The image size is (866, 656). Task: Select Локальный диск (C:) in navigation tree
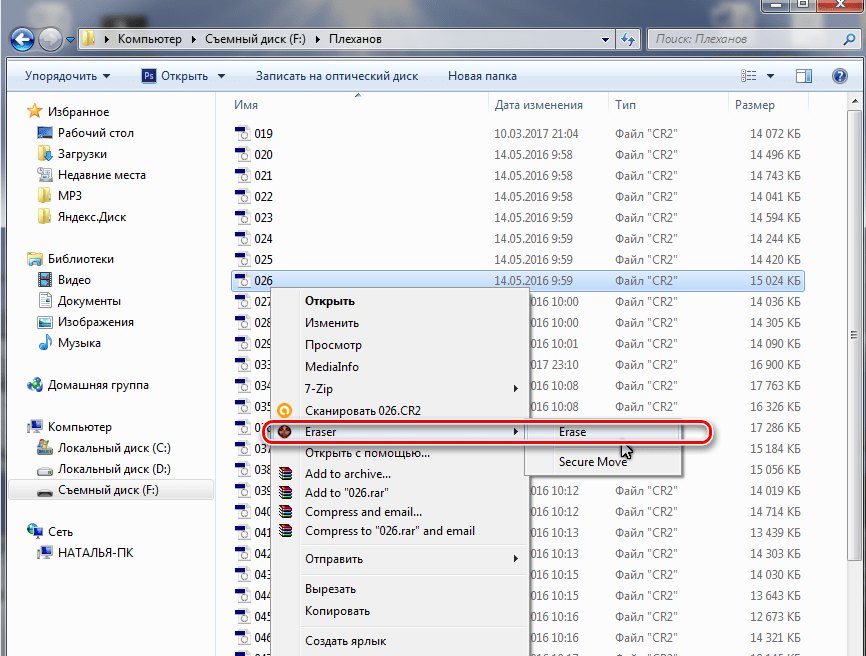click(x=113, y=448)
